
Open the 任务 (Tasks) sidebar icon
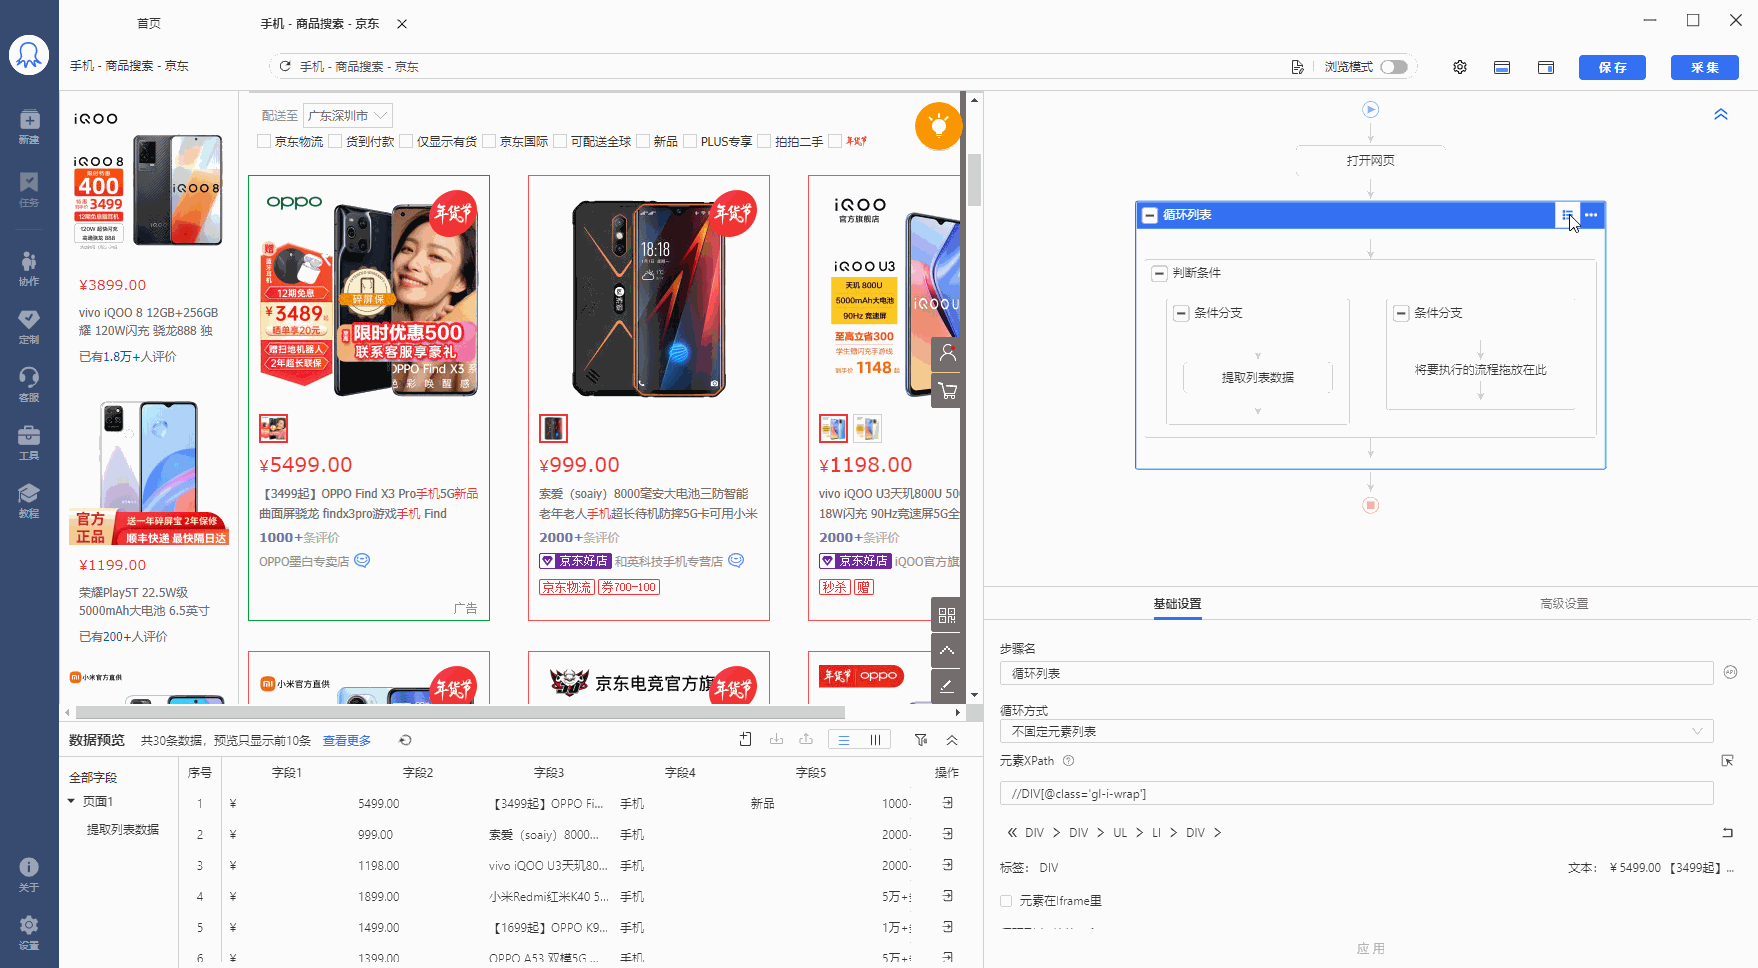point(29,189)
